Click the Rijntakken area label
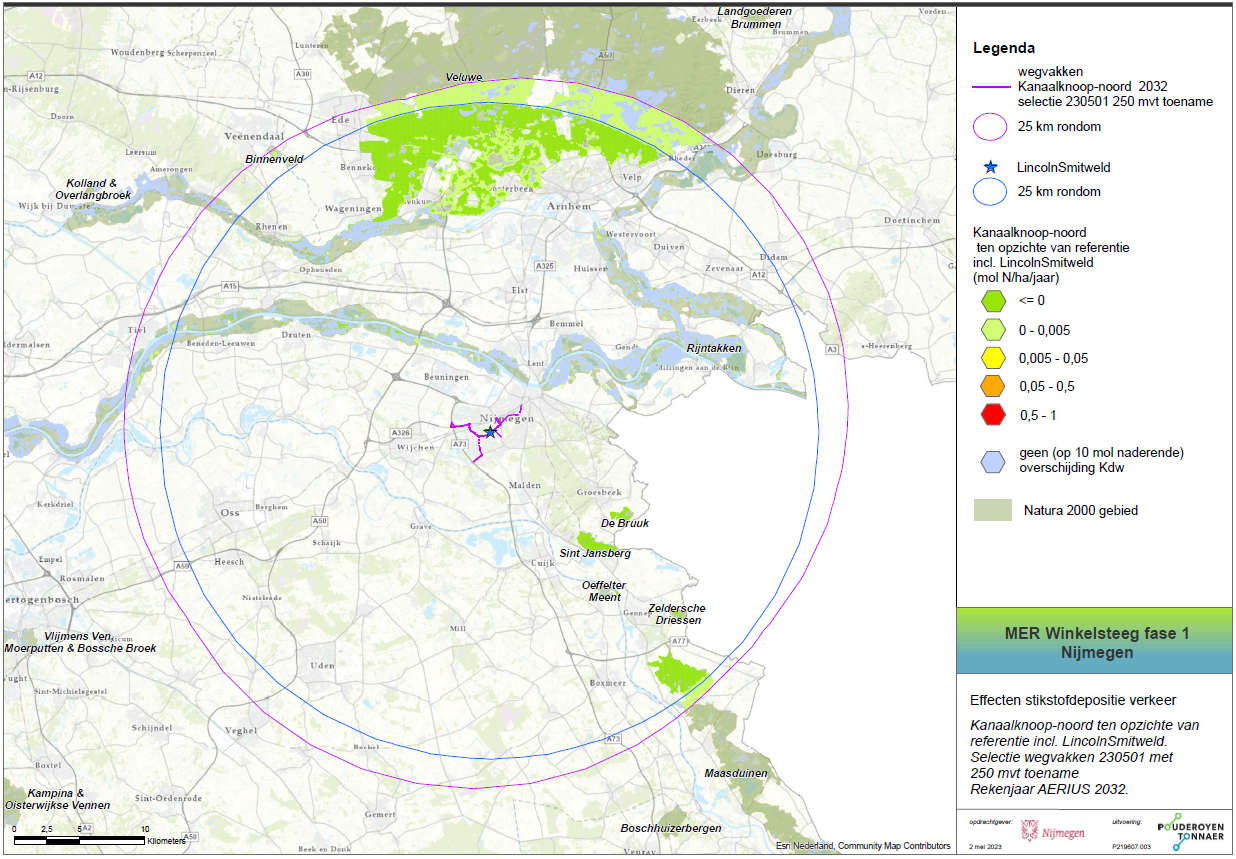The height and width of the screenshot is (859, 1236). [714, 348]
